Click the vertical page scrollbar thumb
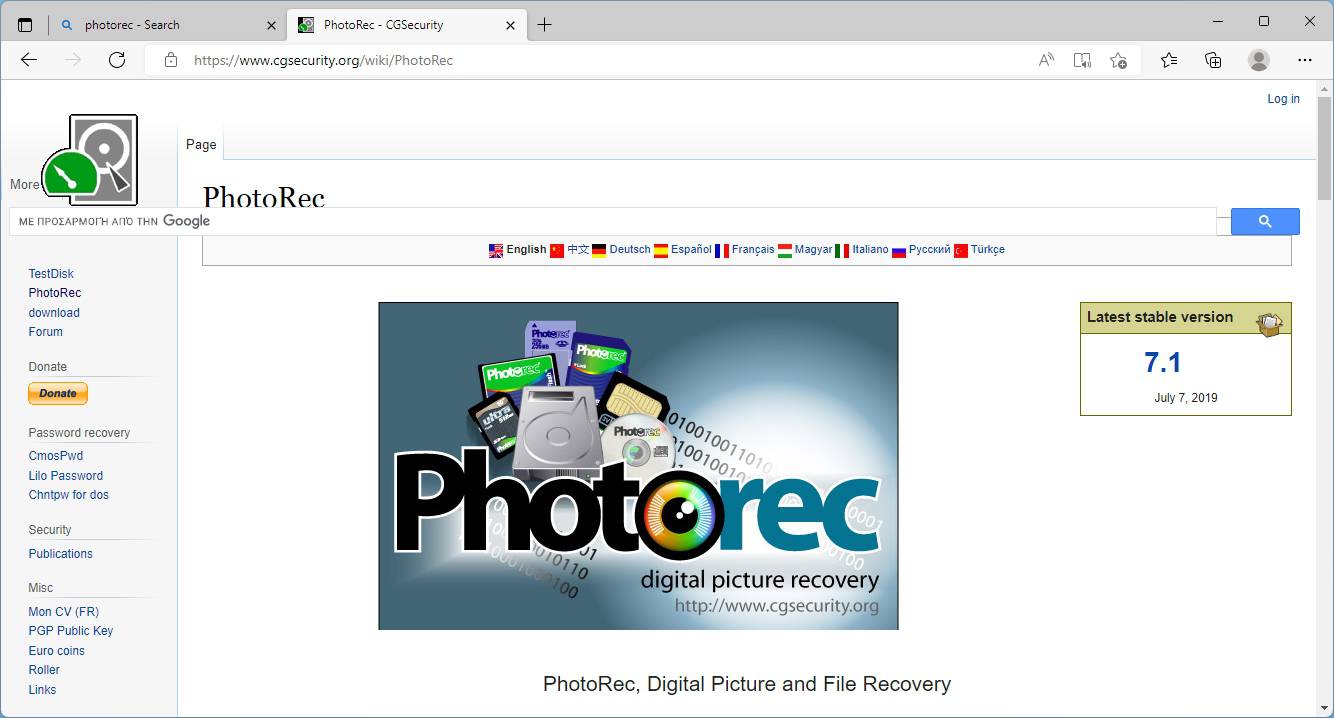Viewport: 1334px width, 718px height. point(1324,148)
